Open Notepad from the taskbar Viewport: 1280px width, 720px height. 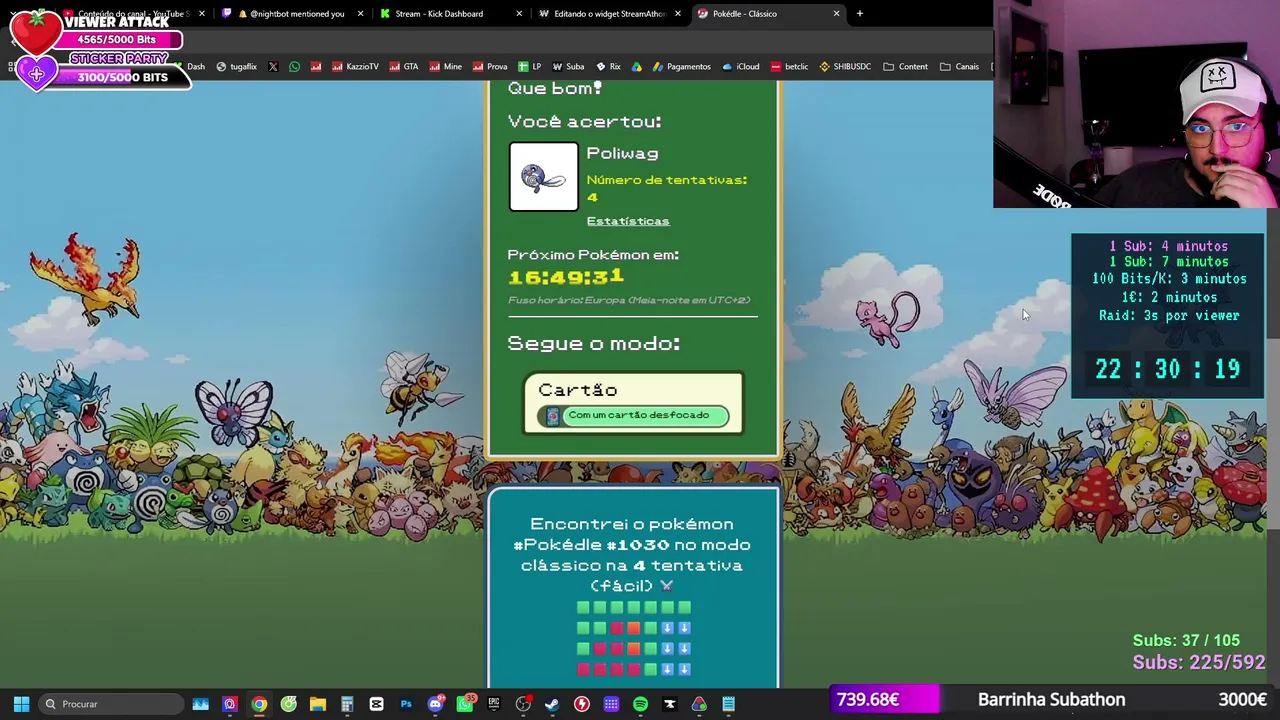click(x=729, y=704)
